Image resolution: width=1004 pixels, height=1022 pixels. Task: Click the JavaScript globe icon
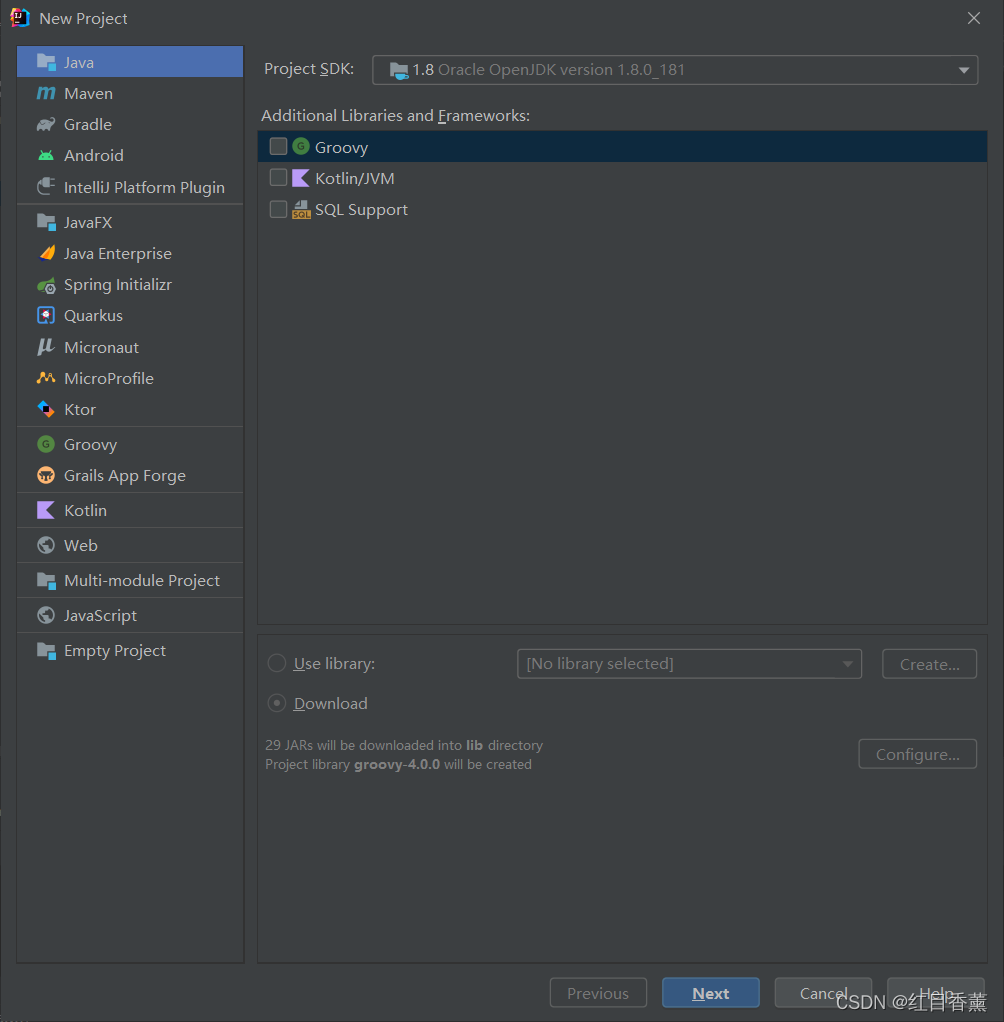[x=46, y=615]
